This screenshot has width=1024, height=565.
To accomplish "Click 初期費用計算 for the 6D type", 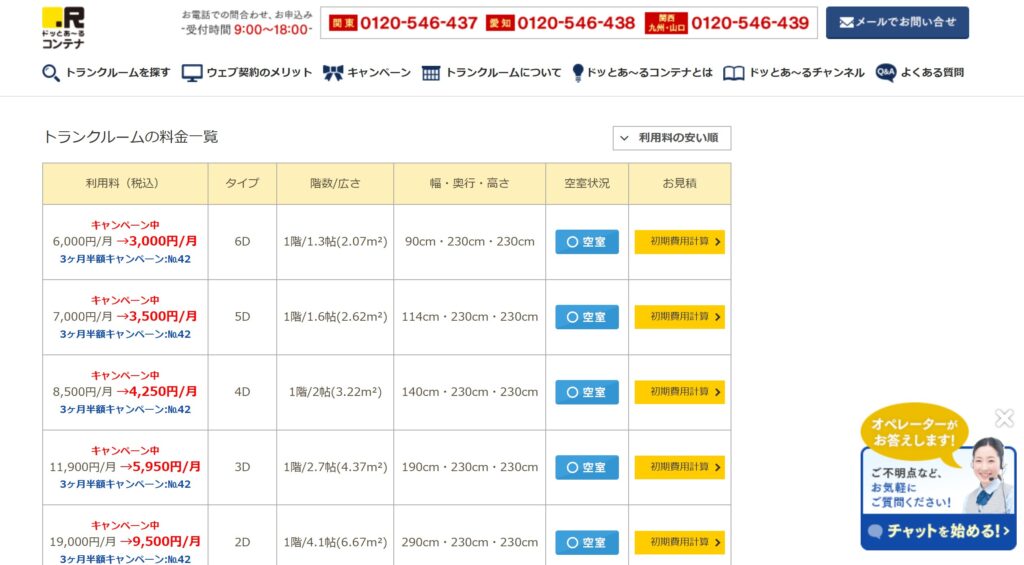I will [x=679, y=242].
